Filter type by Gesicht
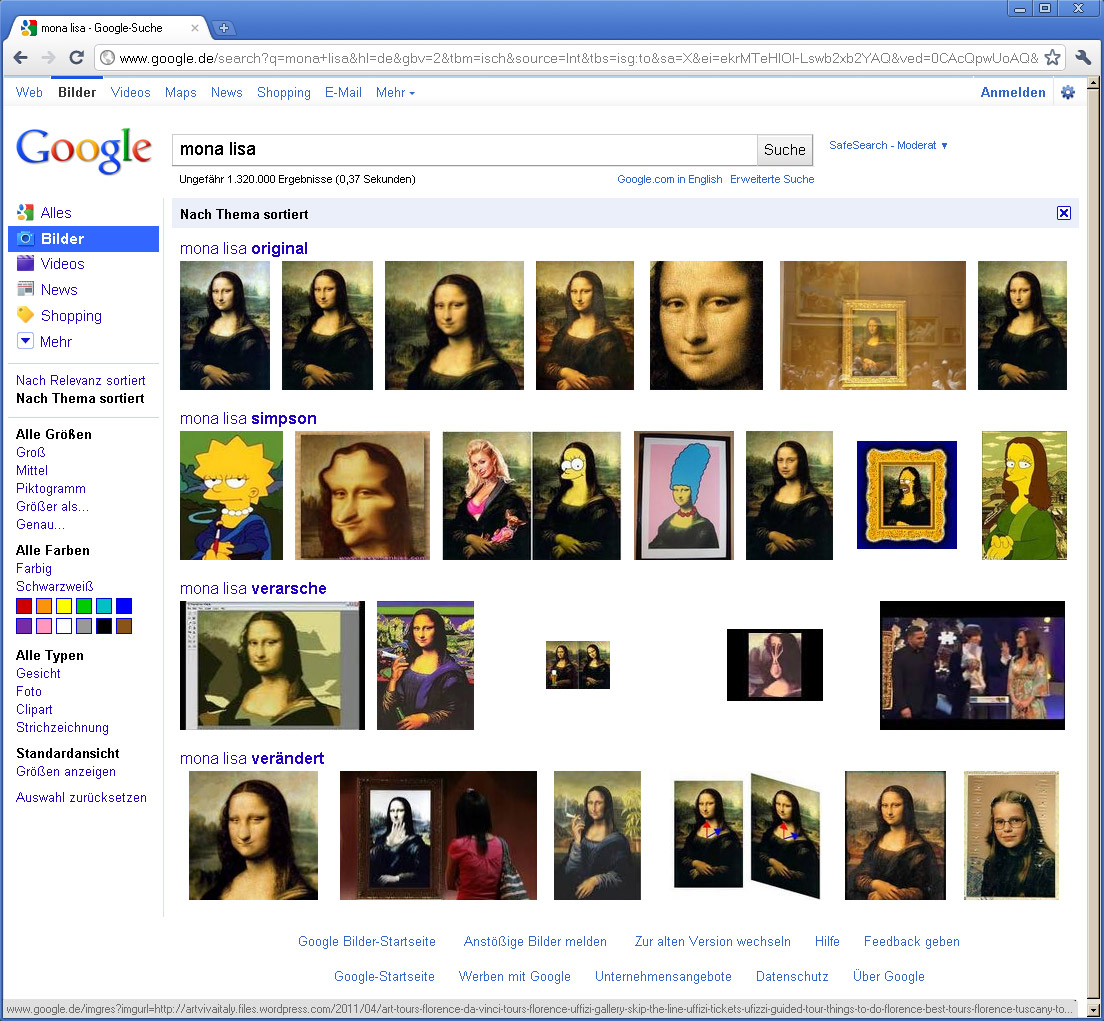This screenshot has width=1104, height=1021. coord(38,673)
